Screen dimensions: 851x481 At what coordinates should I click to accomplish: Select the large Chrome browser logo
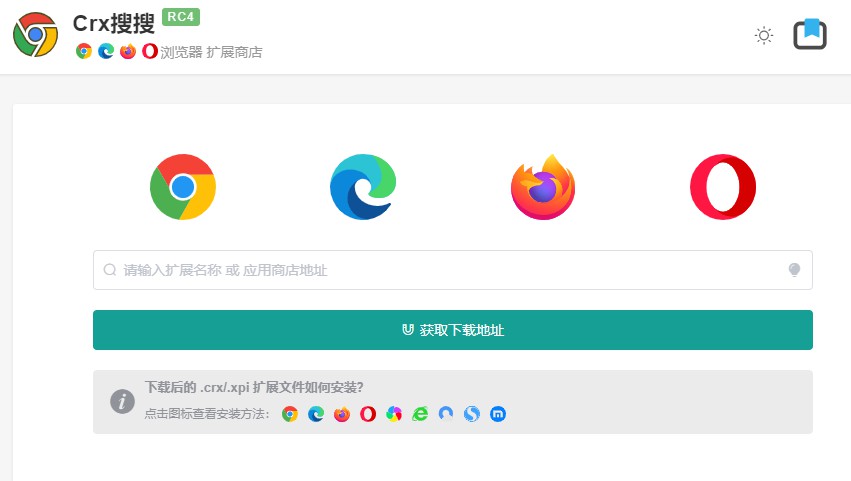point(183,187)
